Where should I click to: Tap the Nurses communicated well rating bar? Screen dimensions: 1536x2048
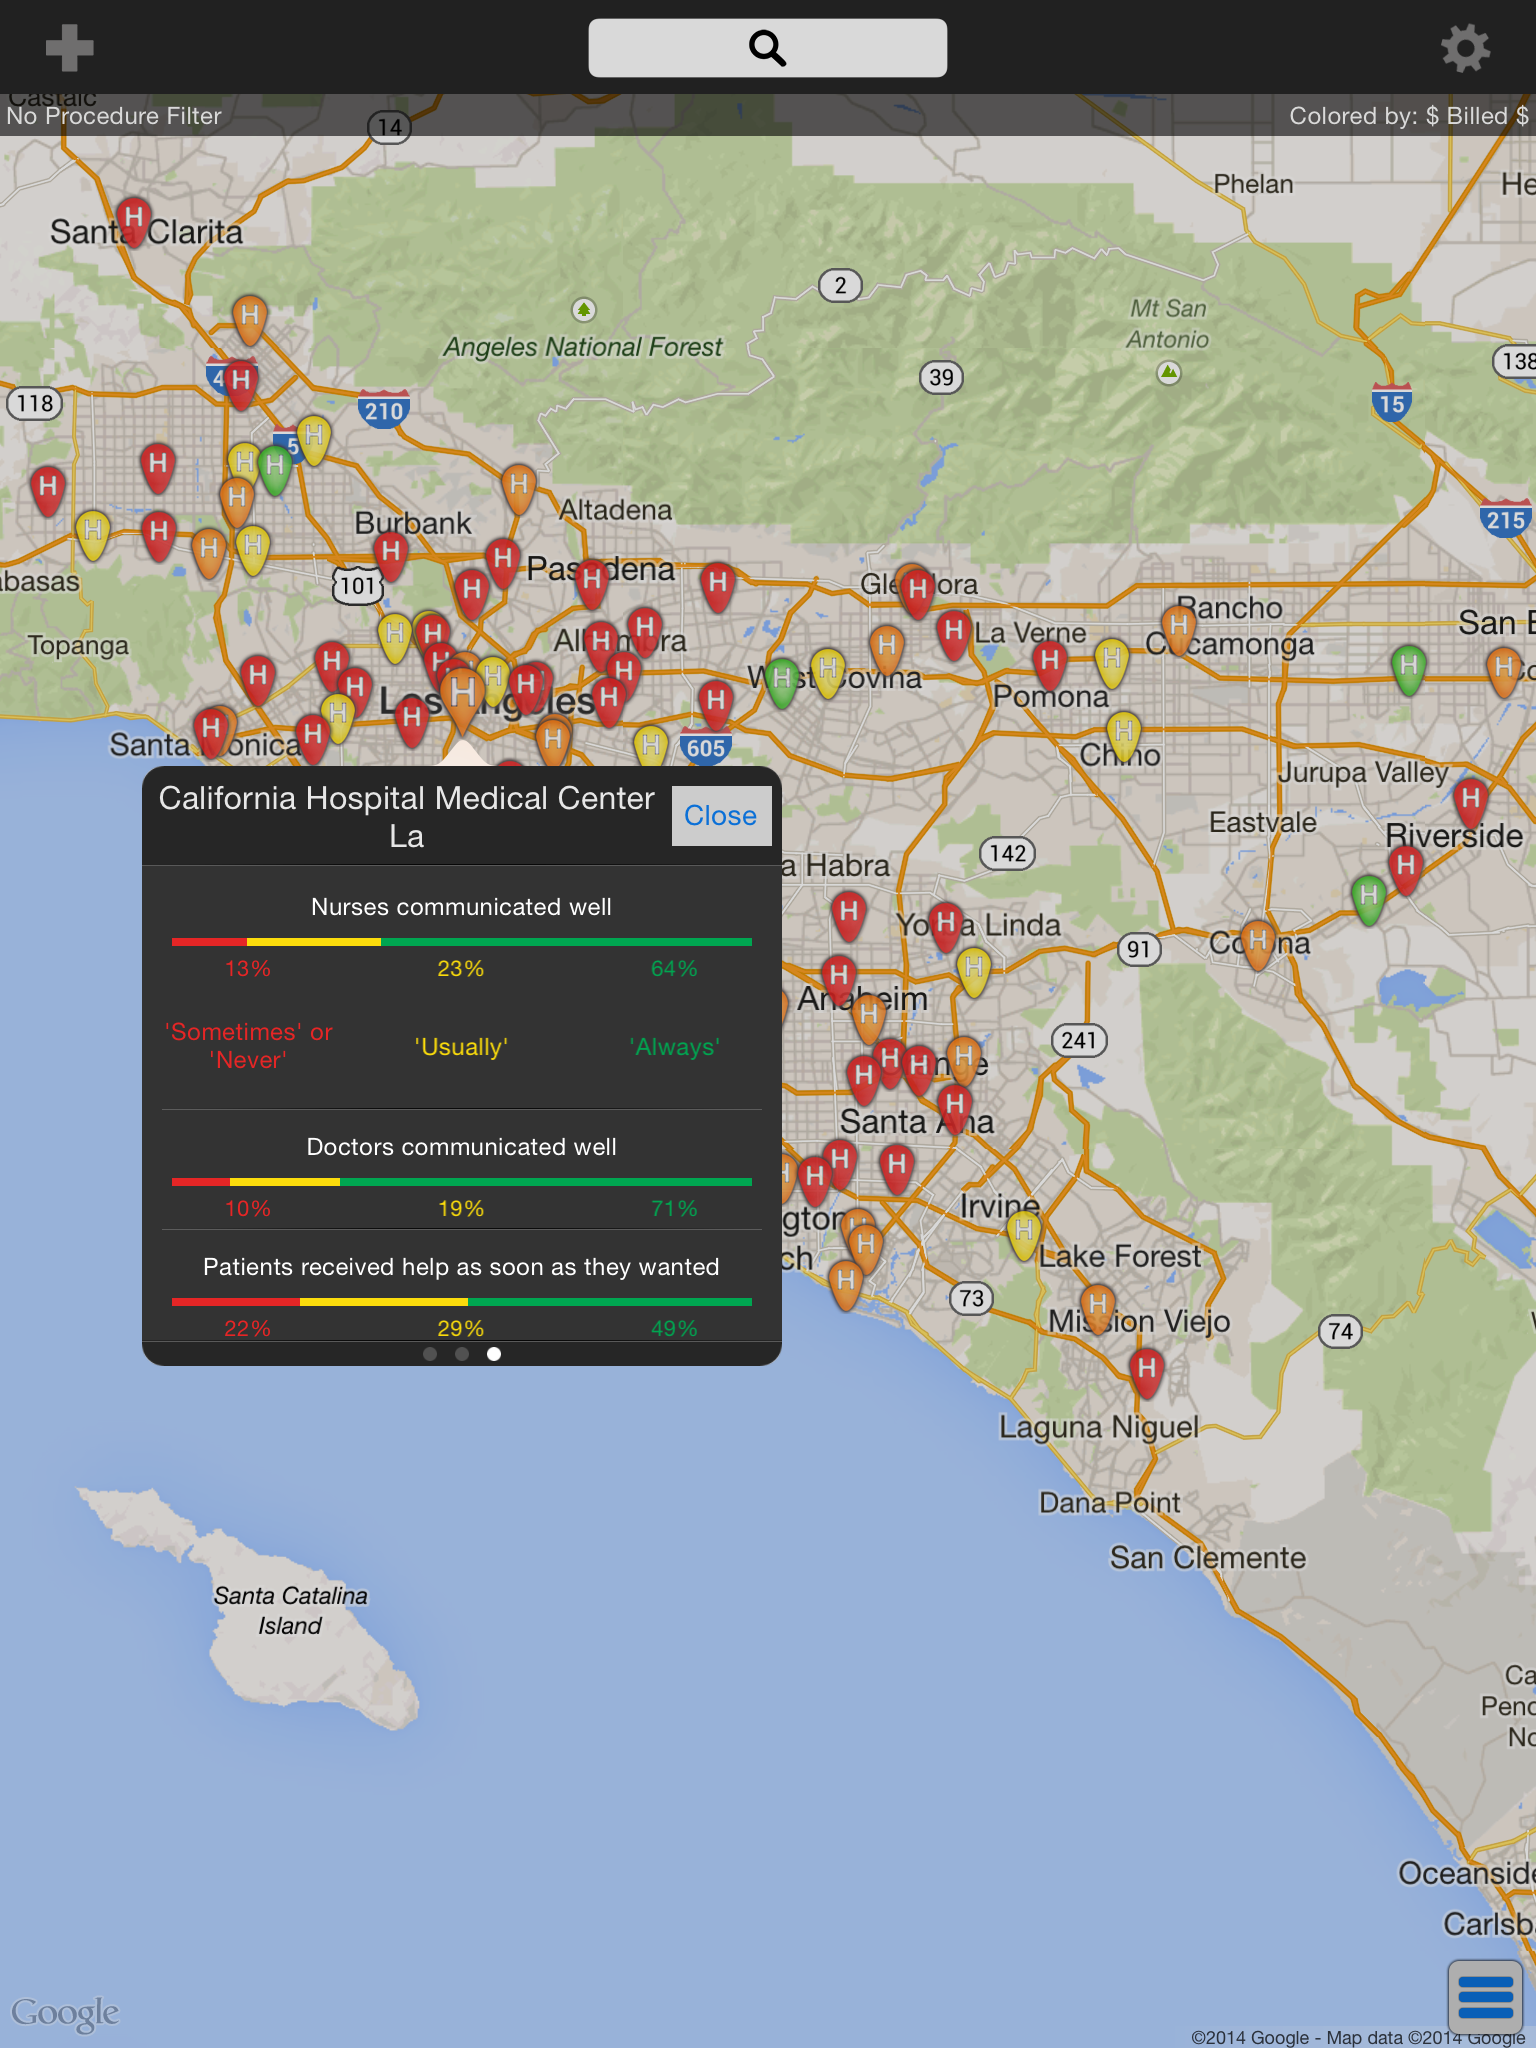coord(462,942)
